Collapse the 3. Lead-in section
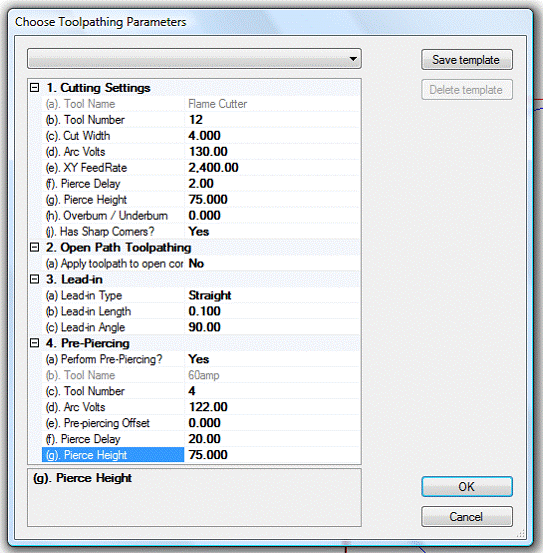The width and height of the screenshot is (545, 554). click(x=34, y=279)
